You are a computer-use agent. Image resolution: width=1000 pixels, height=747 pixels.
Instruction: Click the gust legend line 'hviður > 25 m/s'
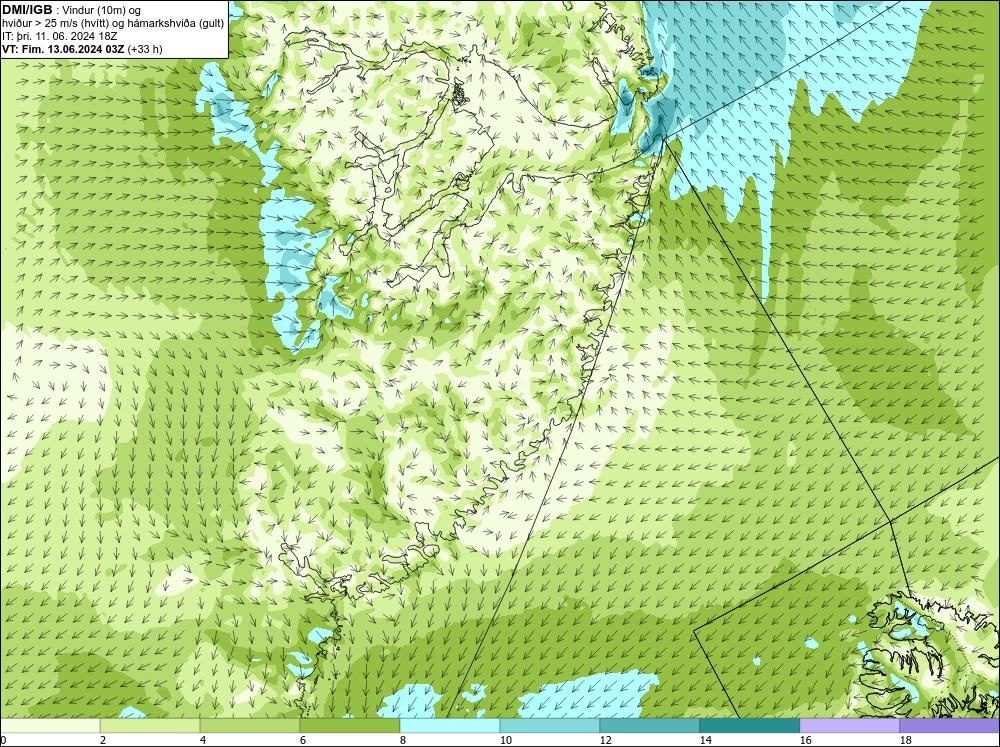point(42,23)
